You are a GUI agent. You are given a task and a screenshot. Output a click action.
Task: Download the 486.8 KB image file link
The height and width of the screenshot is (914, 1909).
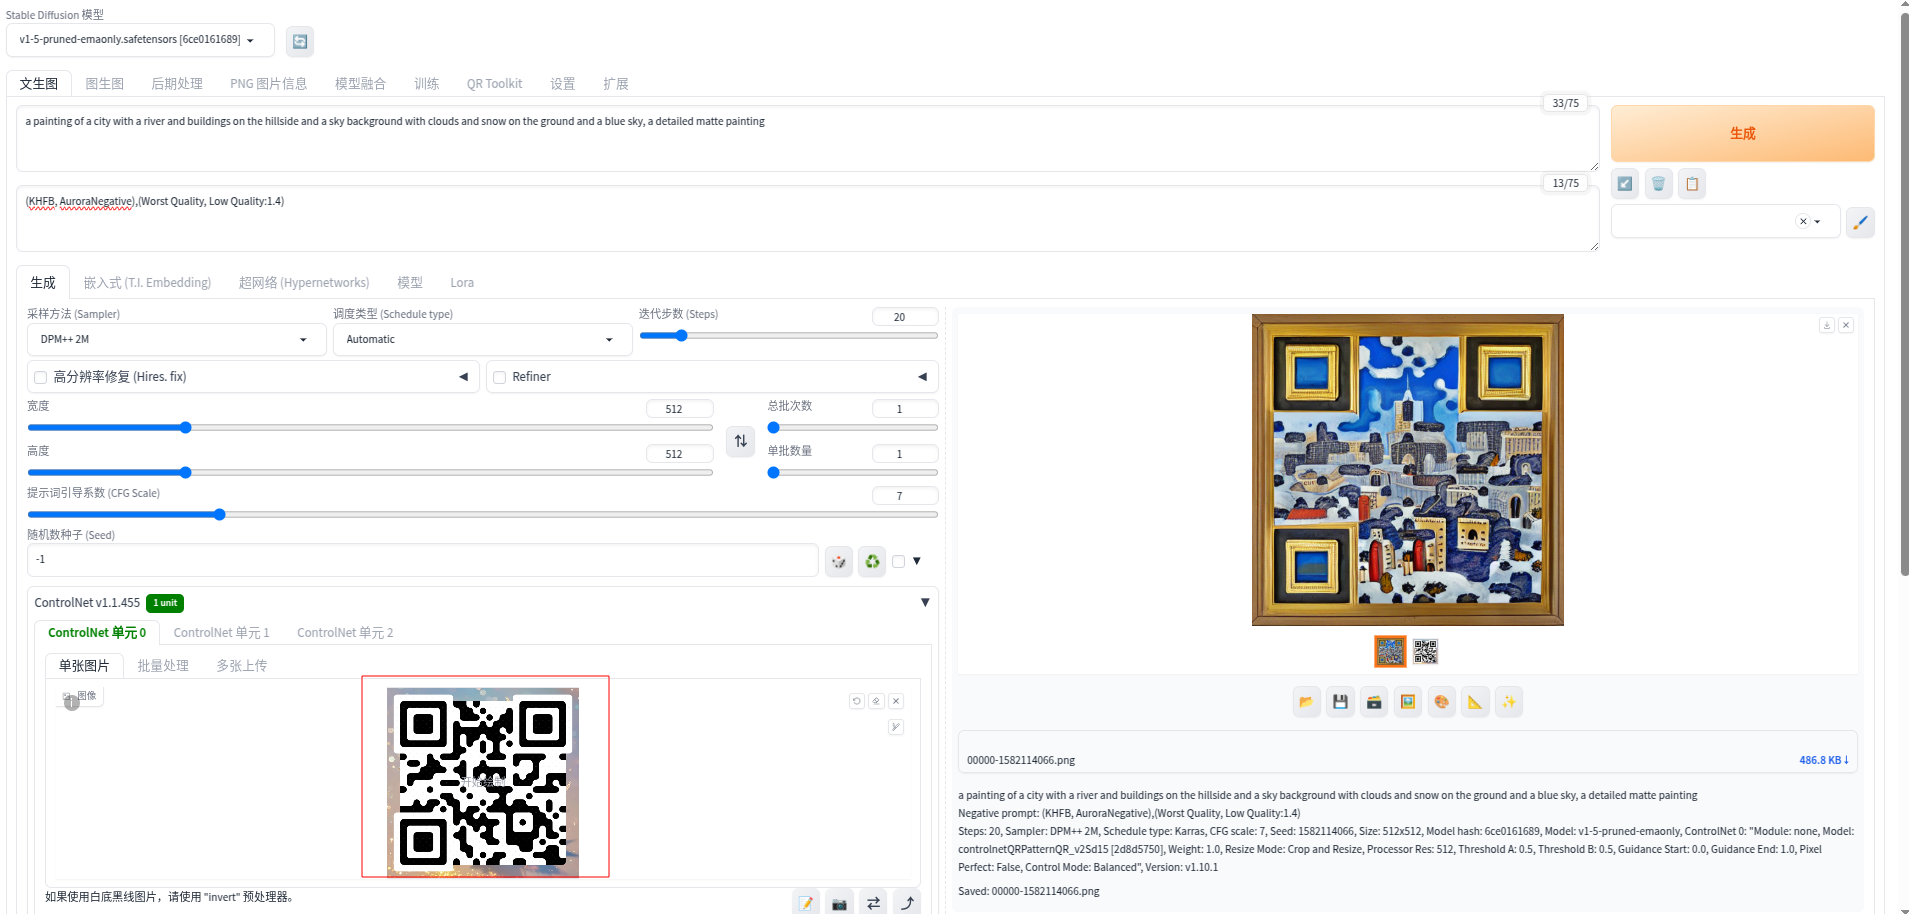tap(1824, 760)
